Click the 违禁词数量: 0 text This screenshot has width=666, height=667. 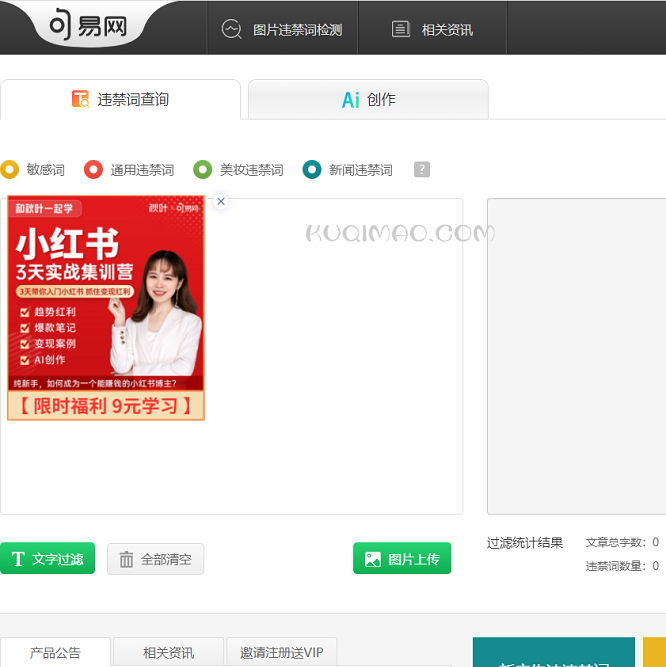[x=622, y=566]
